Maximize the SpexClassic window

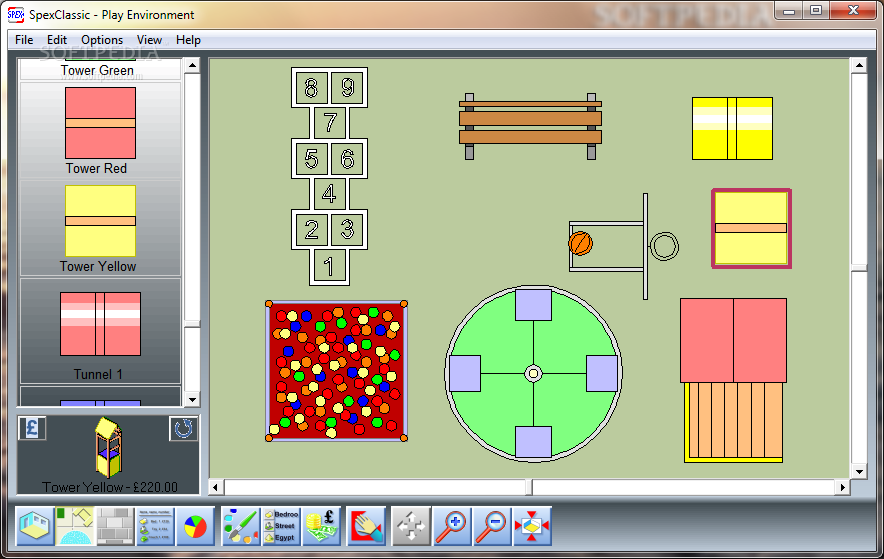816,11
